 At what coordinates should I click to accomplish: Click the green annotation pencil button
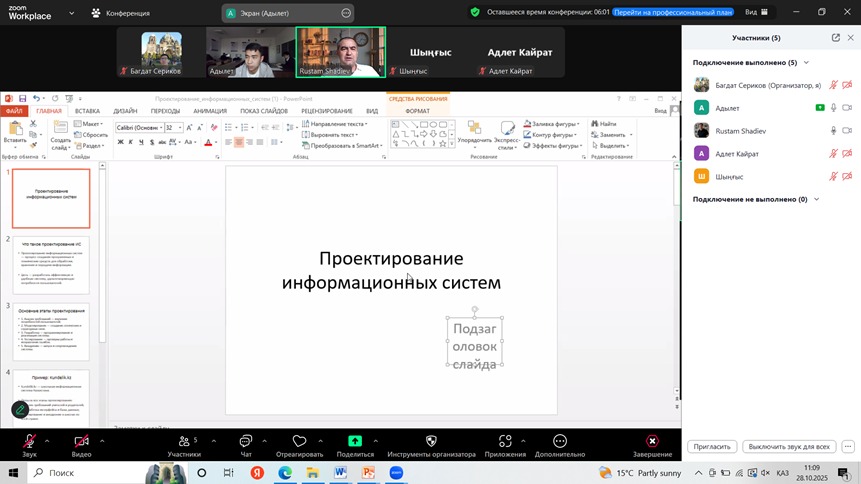pos(20,410)
